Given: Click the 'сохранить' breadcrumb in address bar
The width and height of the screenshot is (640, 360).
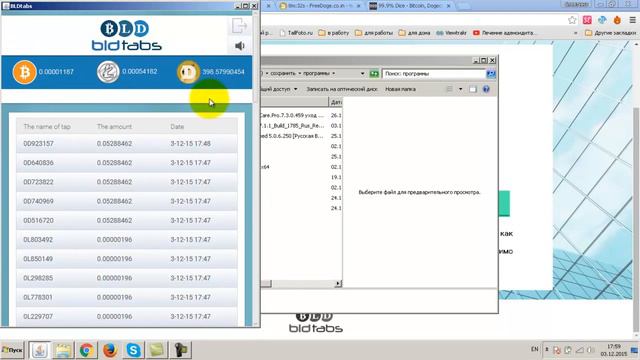Looking at the screenshot, I should click(283, 73).
